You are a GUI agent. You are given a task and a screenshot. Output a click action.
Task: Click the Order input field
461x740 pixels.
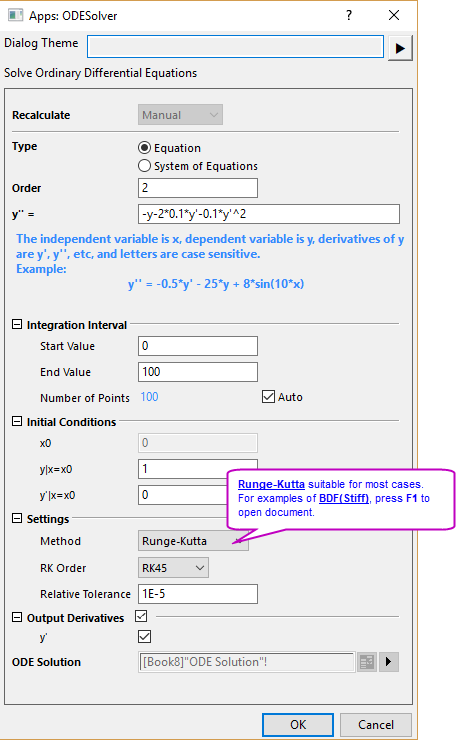198,188
